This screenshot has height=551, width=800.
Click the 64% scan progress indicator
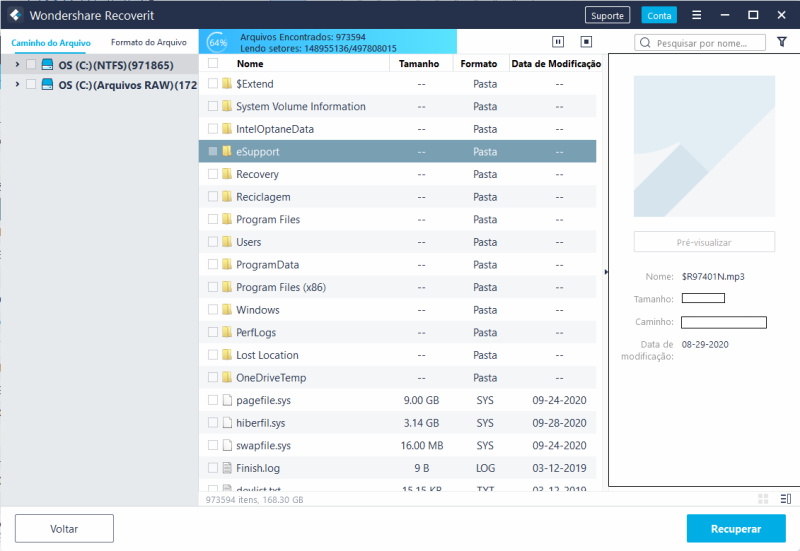coord(217,42)
